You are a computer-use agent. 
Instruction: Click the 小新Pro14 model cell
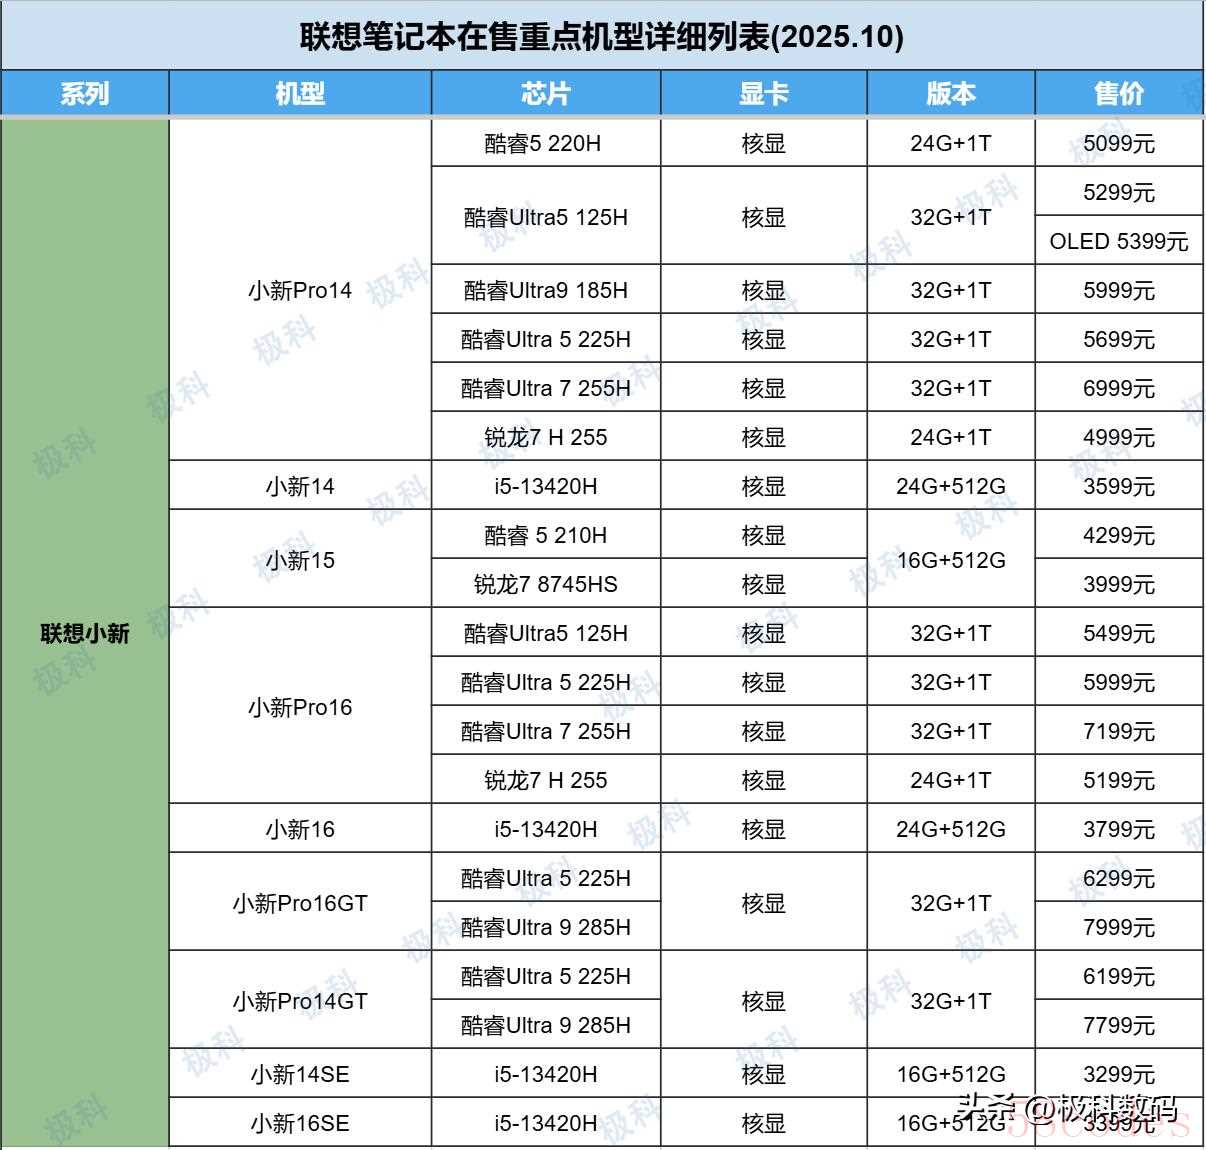click(x=300, y=291)
